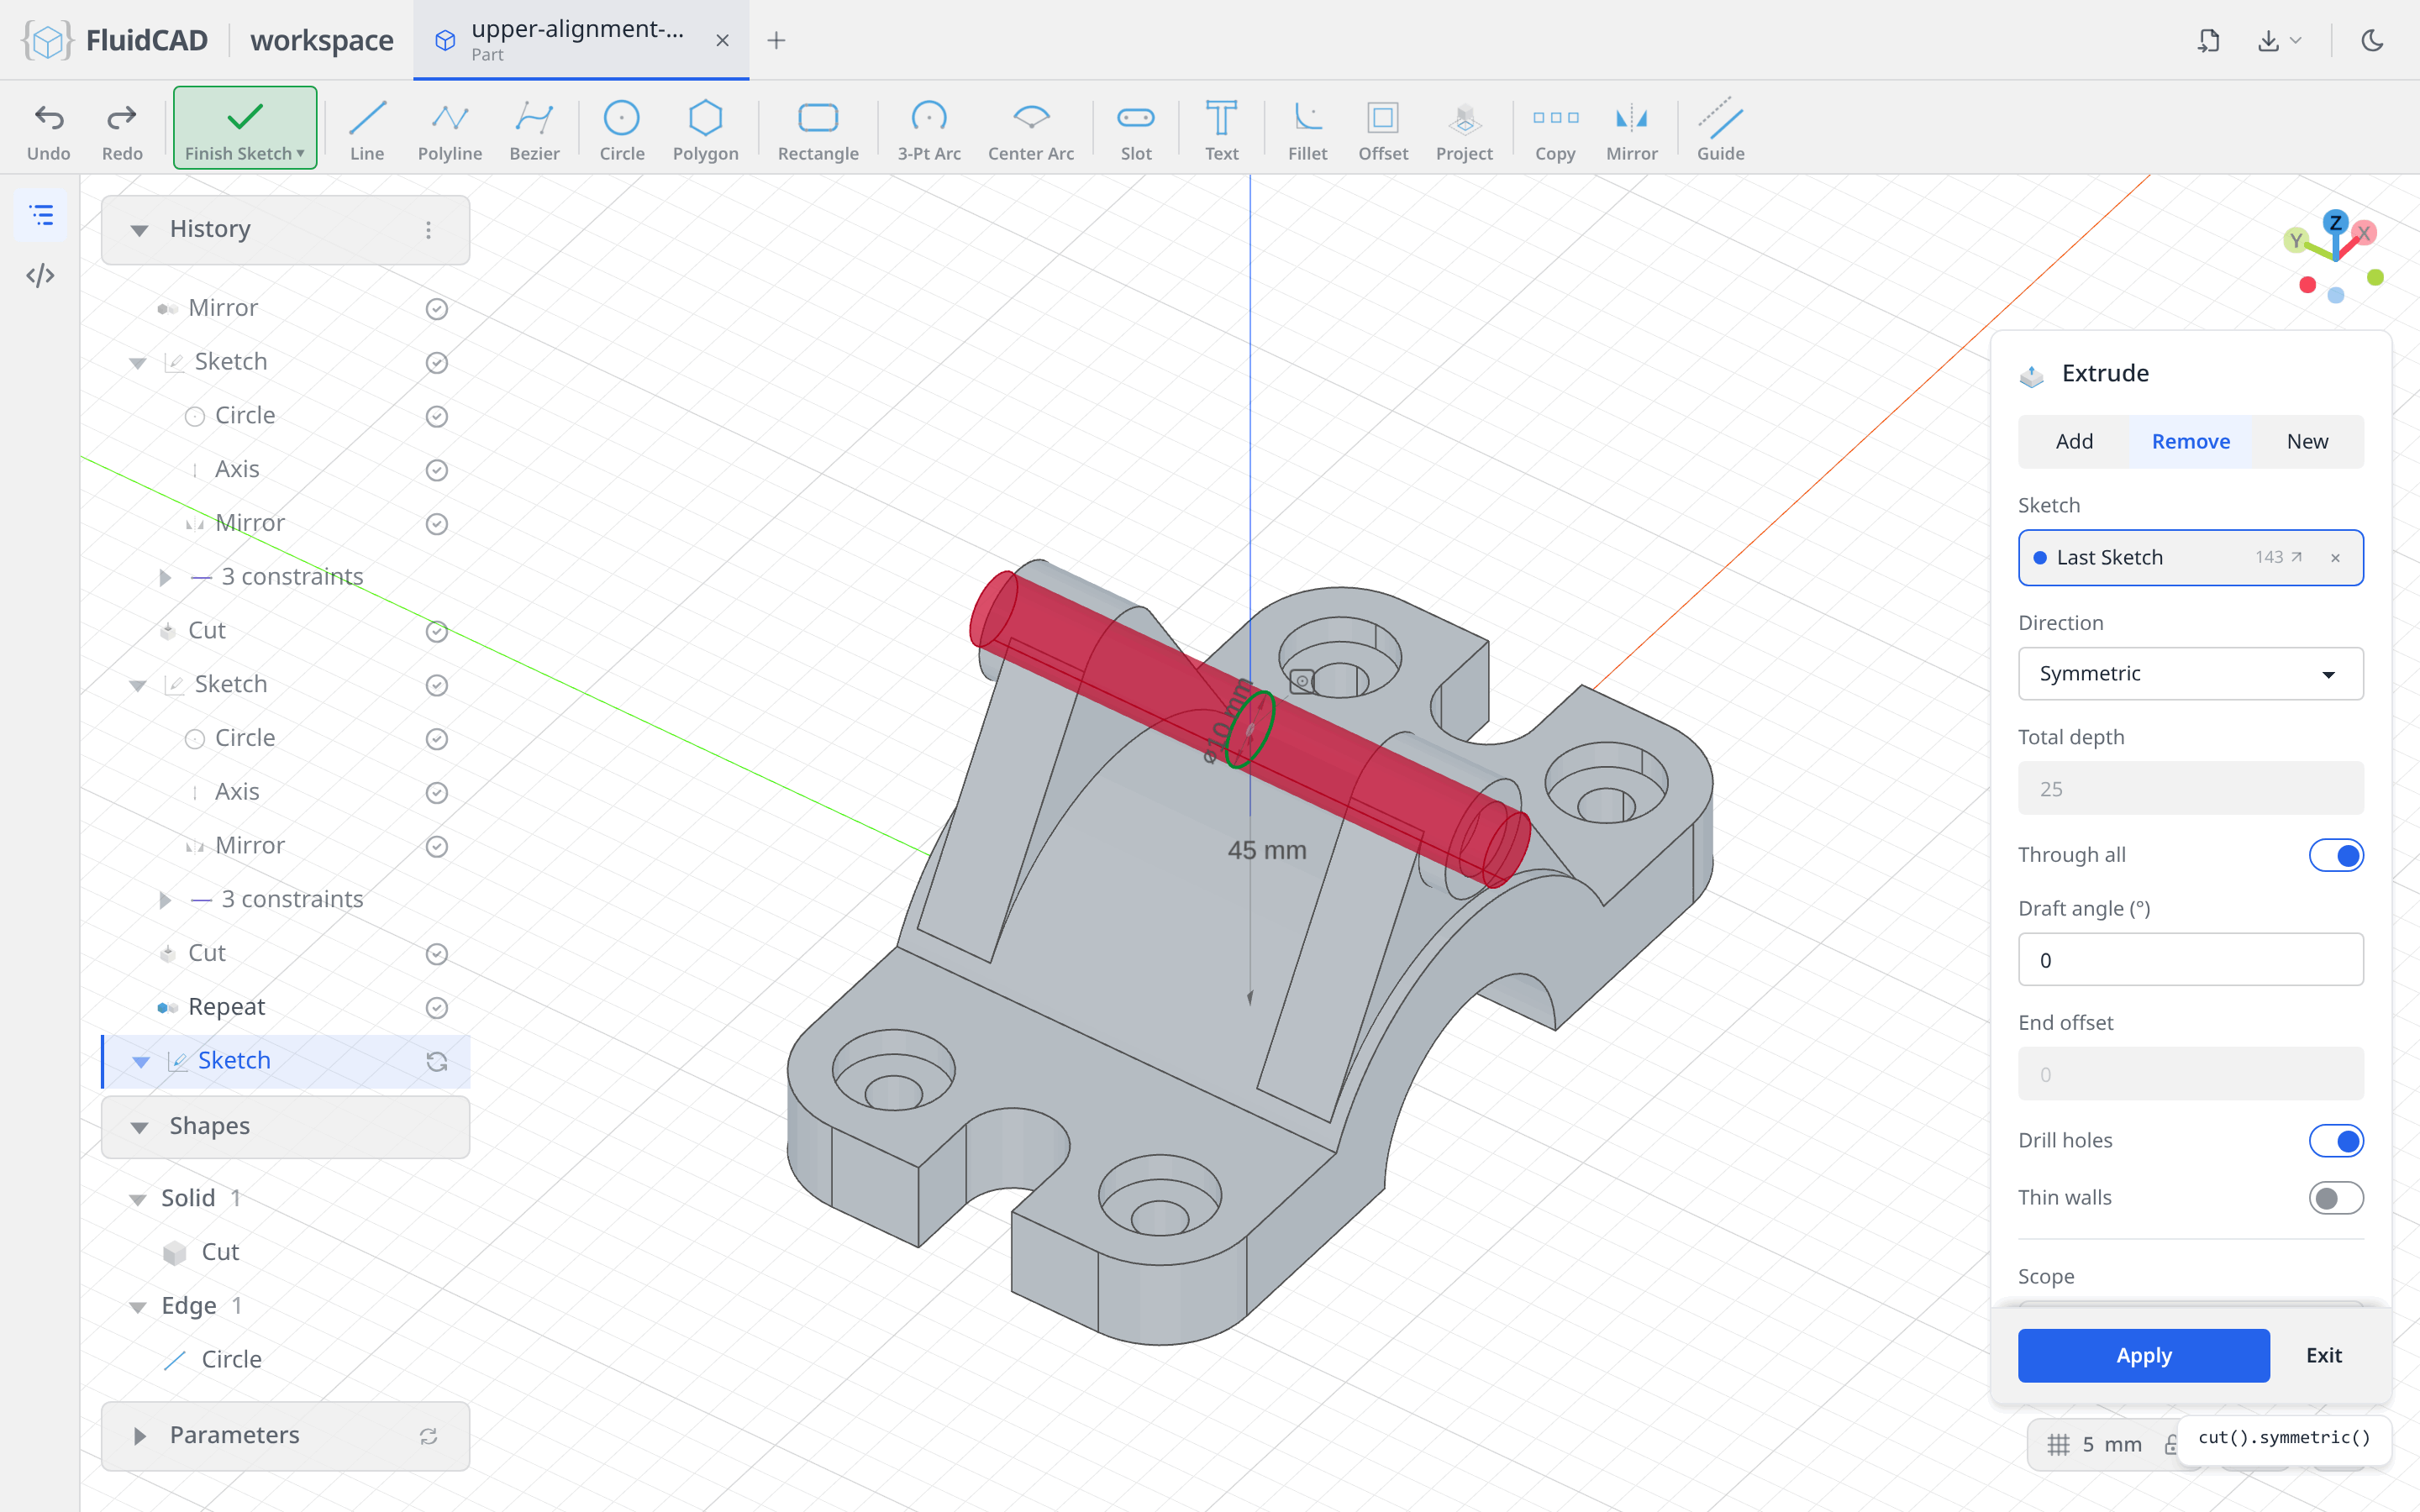Switch extrude mode to Add
Screen dimensions: 2420x1512
coord(2074,441)
